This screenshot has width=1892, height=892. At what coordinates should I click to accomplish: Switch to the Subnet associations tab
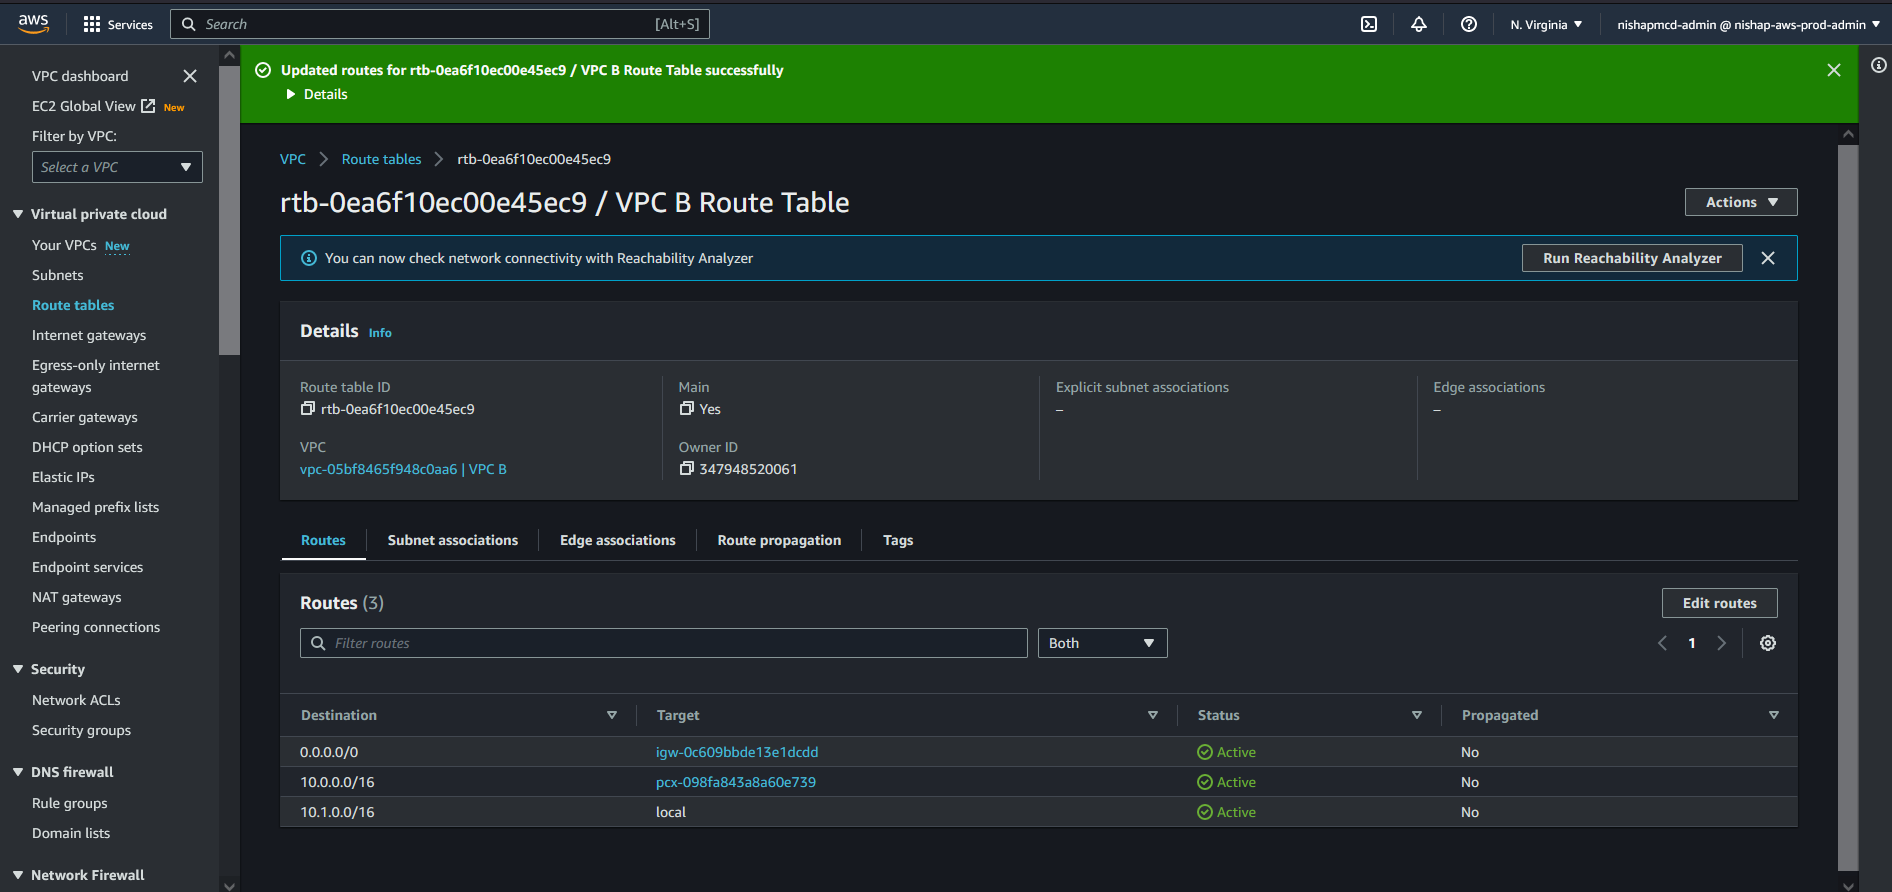452,540
